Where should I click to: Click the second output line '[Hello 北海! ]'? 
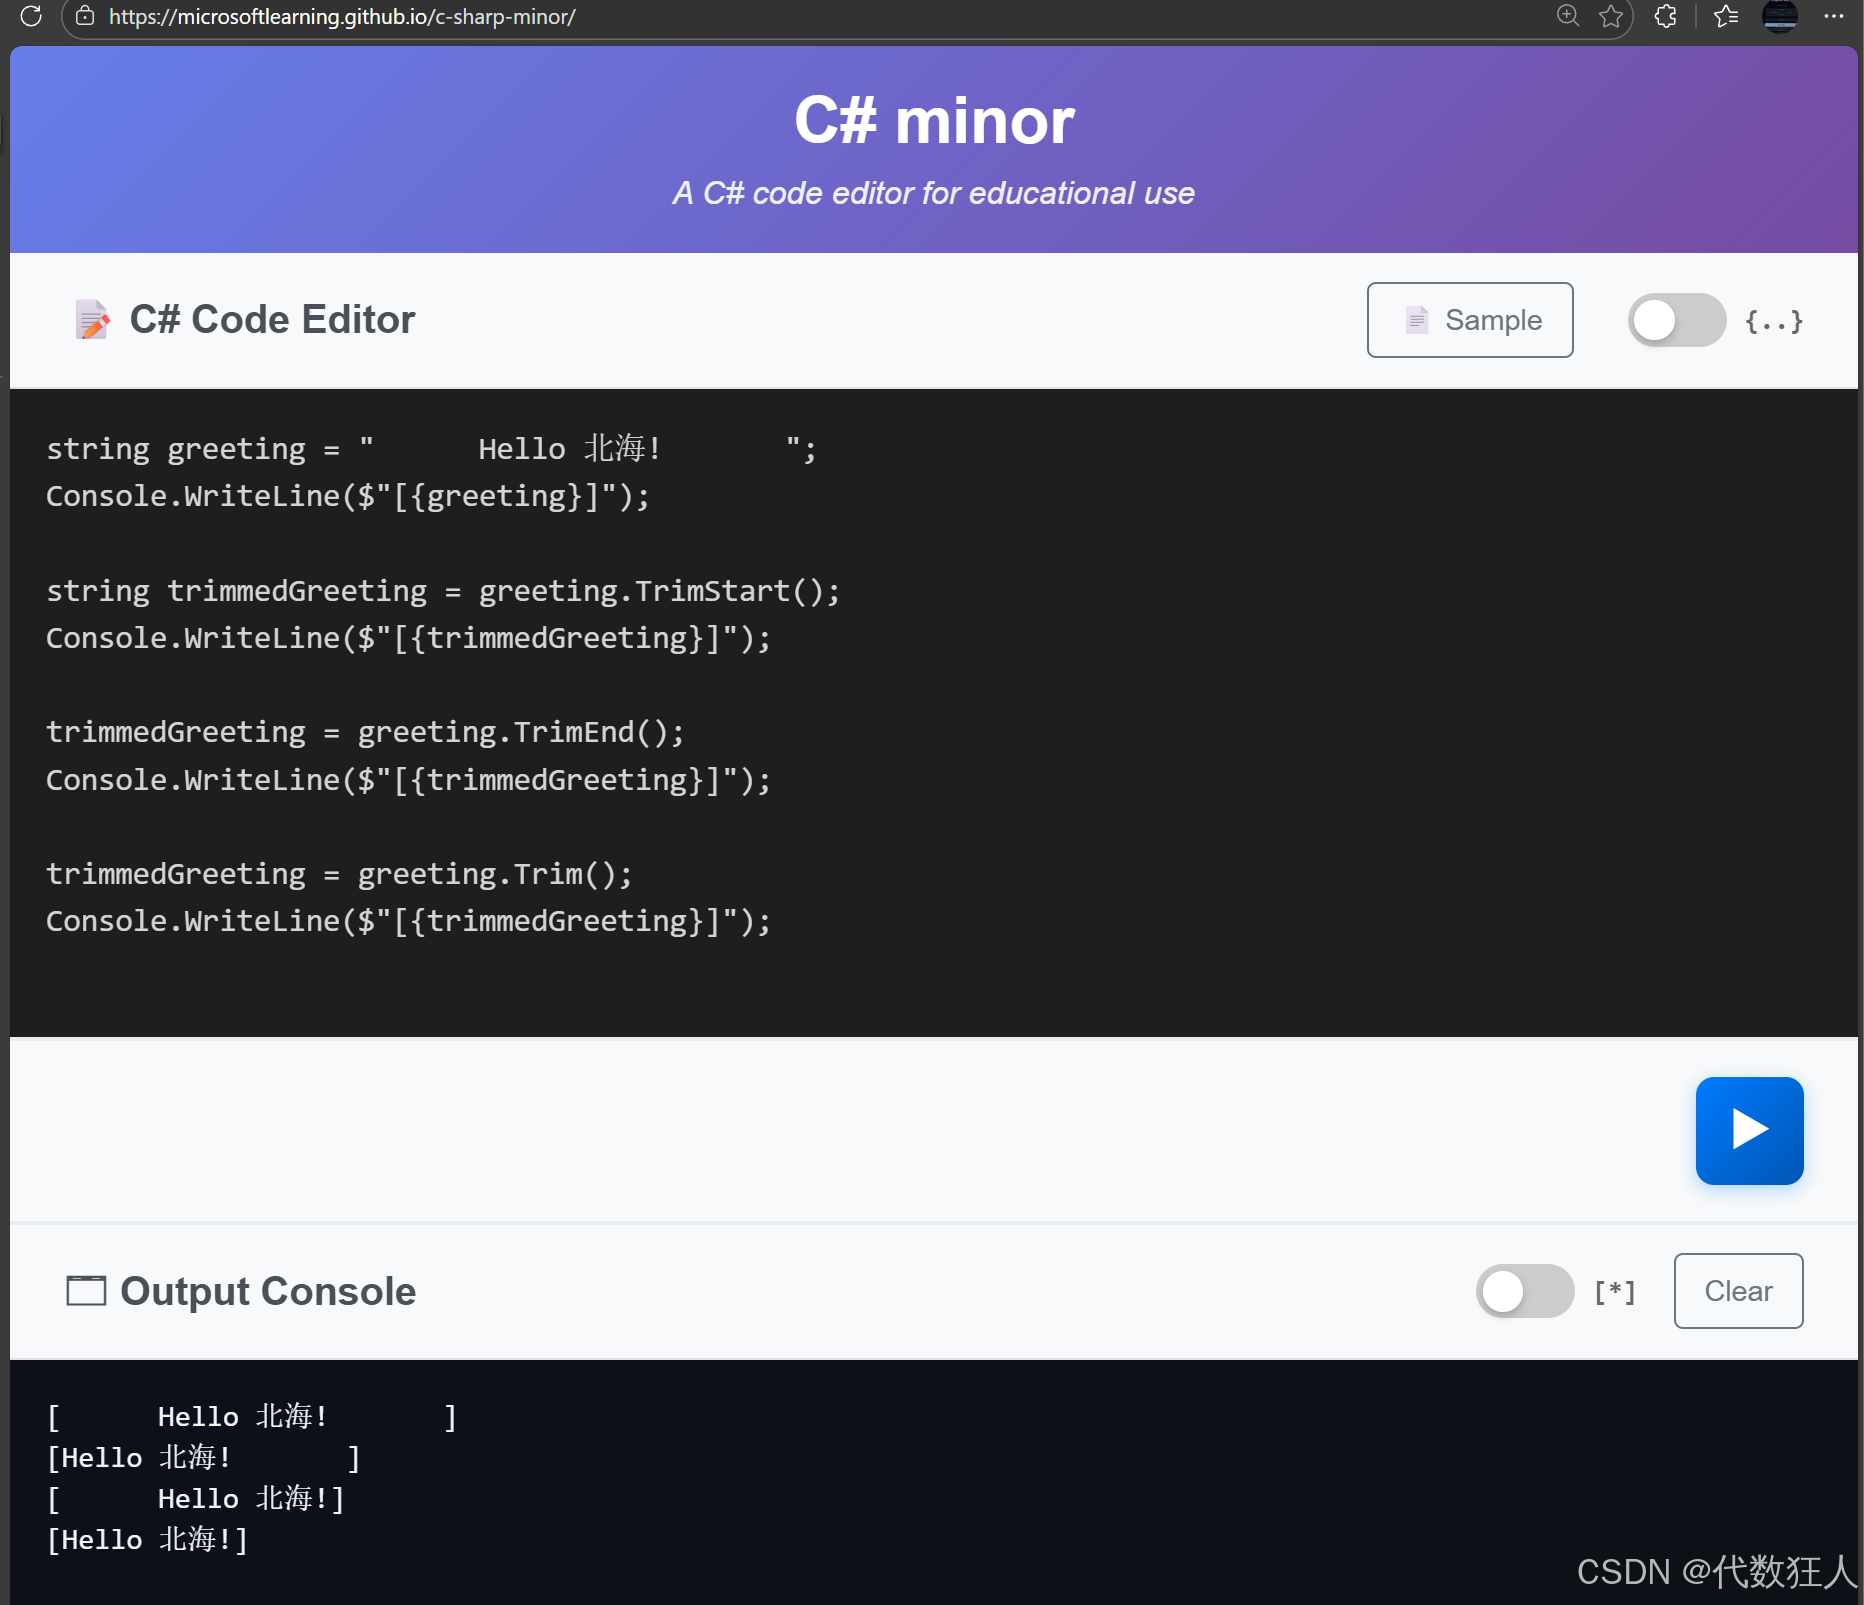click(x=205, y=1458)
